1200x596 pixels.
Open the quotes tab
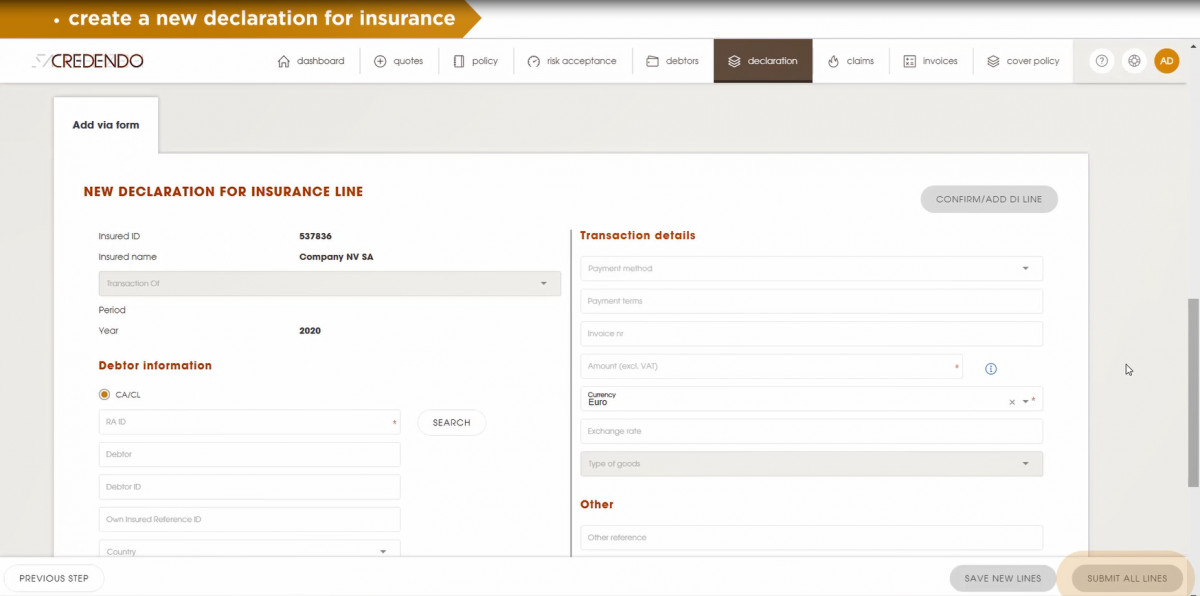pyautogui.click(x=399, y=61)
